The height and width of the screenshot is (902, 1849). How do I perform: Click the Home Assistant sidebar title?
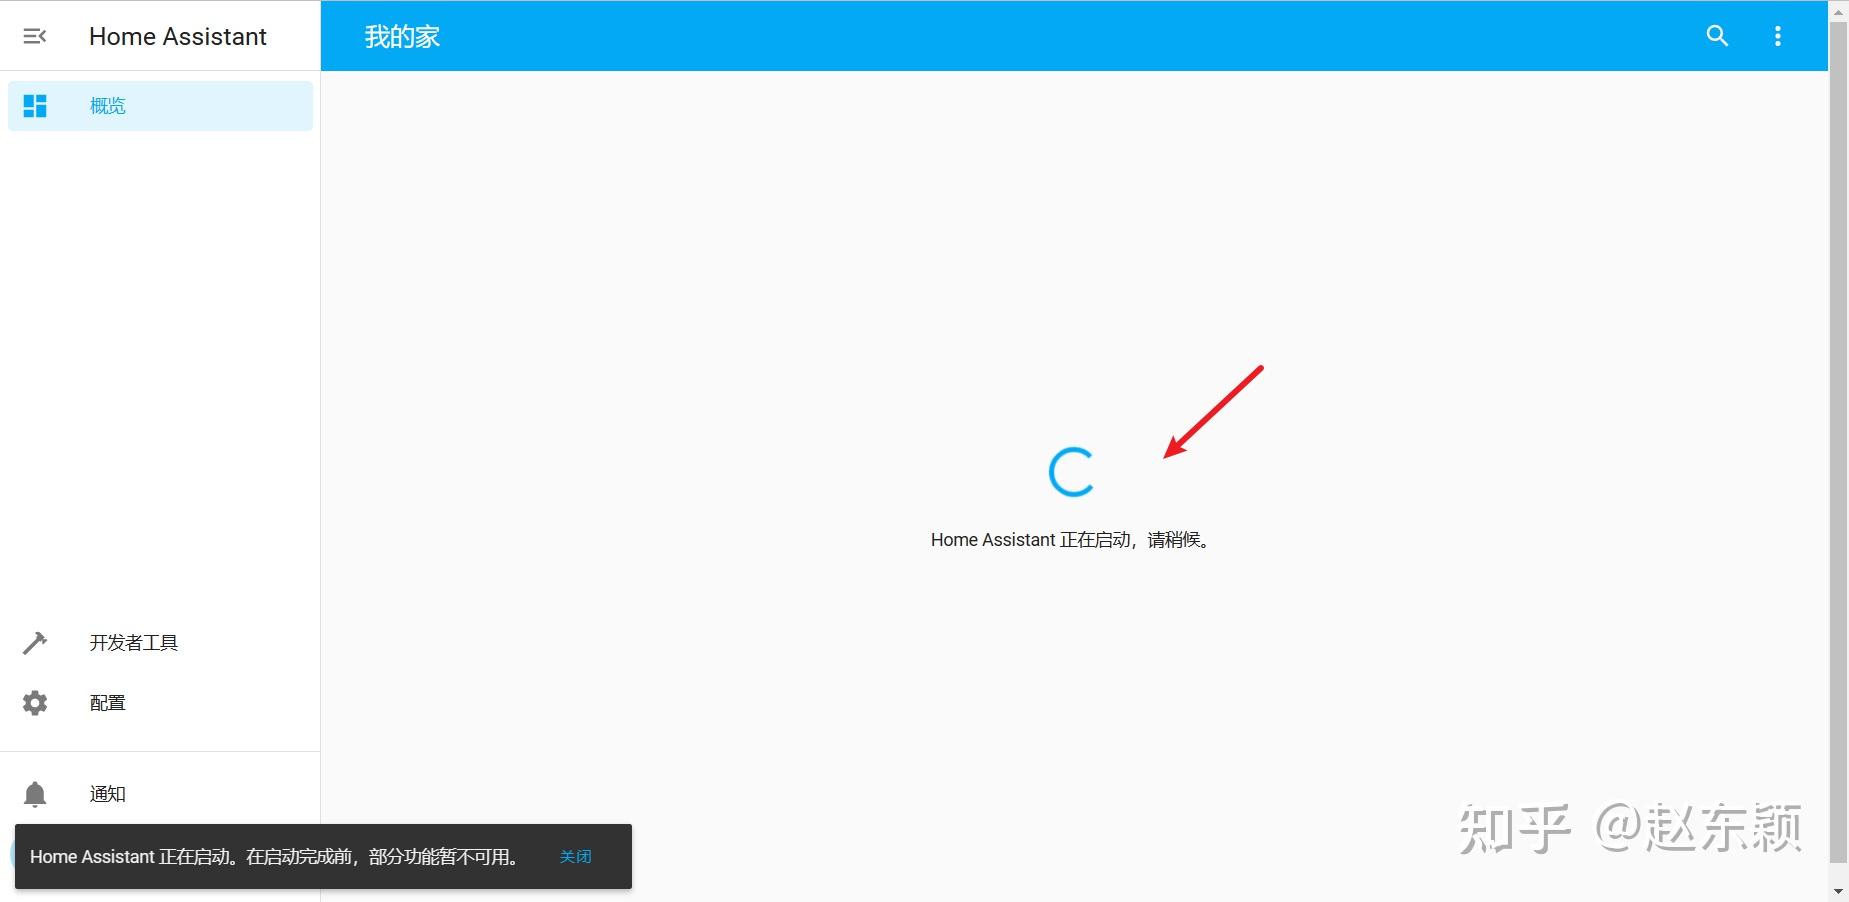coord(178,37)
